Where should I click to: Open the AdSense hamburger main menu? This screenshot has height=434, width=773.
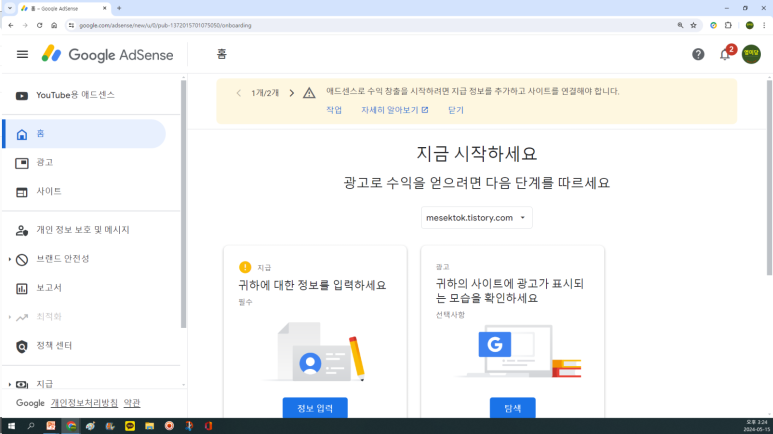22,55
